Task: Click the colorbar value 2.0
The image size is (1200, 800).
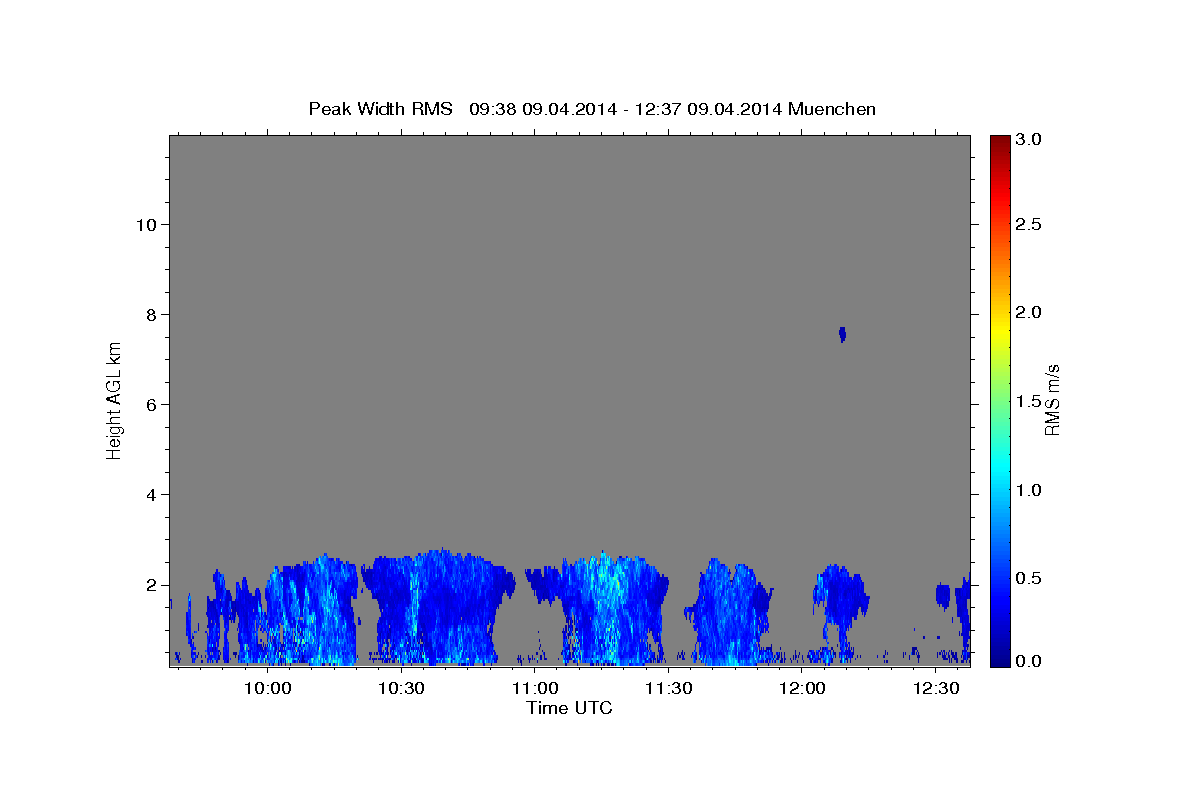Action: click(1030, 313)
